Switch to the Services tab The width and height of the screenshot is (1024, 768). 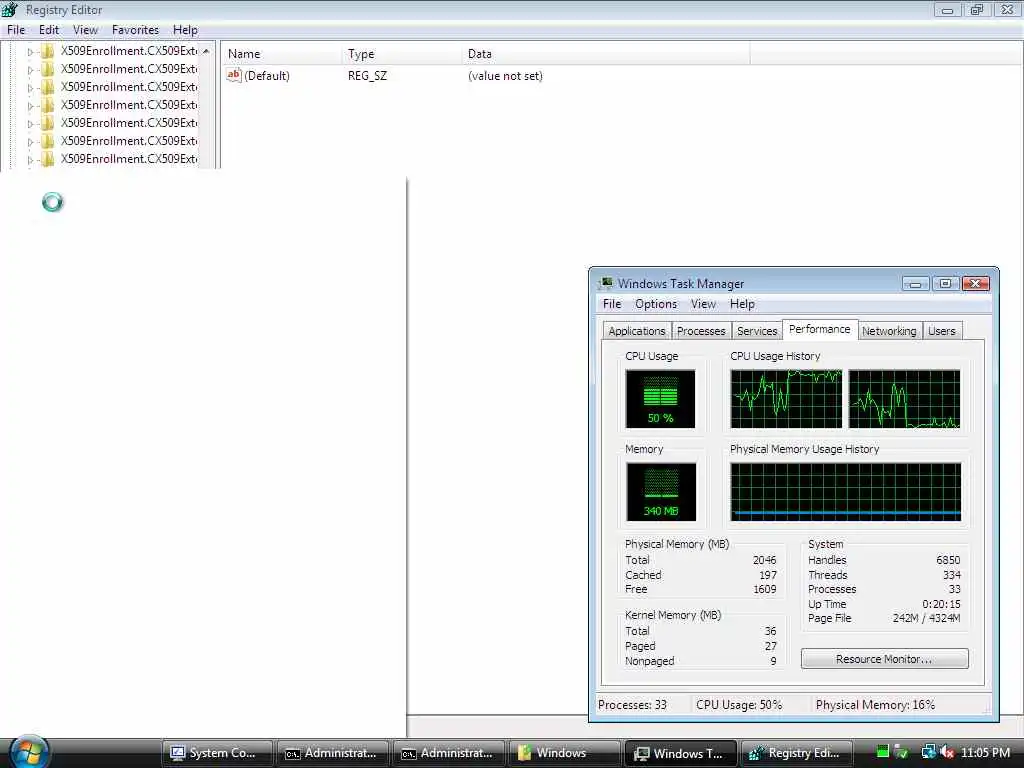click(757, 331)
